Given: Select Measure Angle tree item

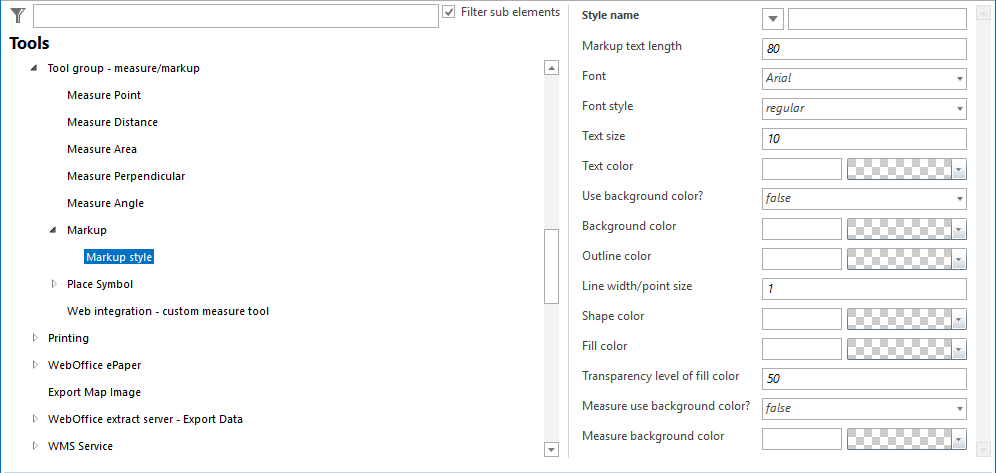Looking at the screenshot, I should [105, 203].
